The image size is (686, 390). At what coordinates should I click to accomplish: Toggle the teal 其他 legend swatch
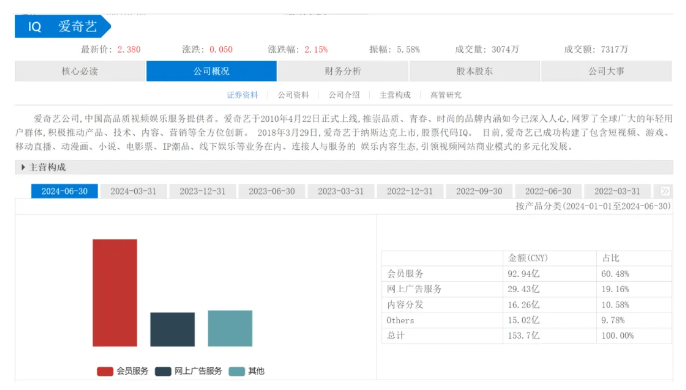pos(237,371)
